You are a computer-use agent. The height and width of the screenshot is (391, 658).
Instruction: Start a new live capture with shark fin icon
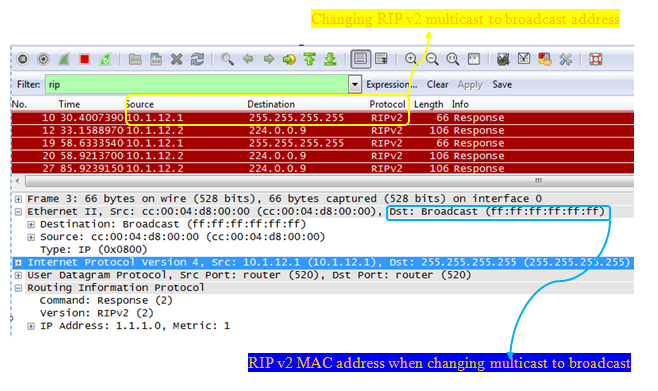click(x=64, y=59)
